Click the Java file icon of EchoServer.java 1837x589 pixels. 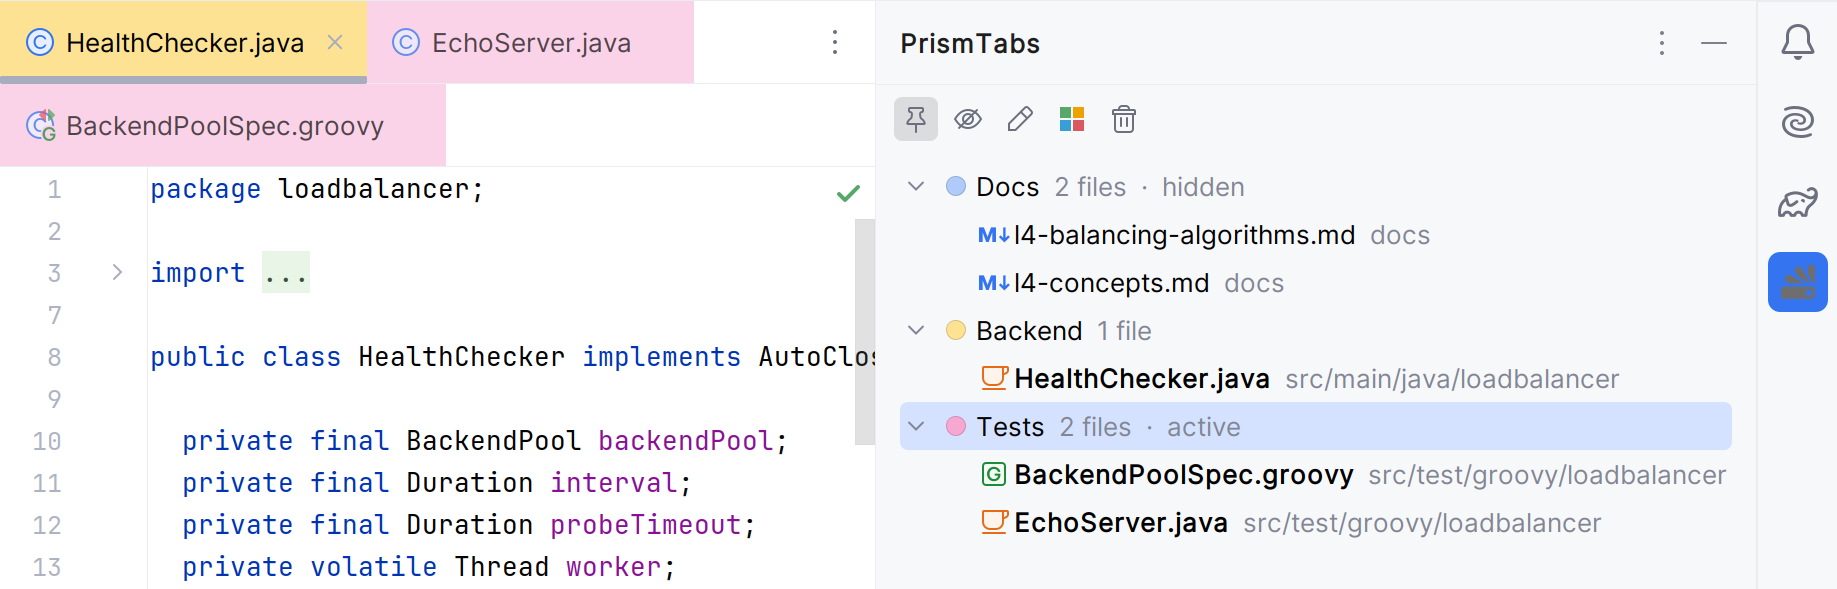pos(994,522)
